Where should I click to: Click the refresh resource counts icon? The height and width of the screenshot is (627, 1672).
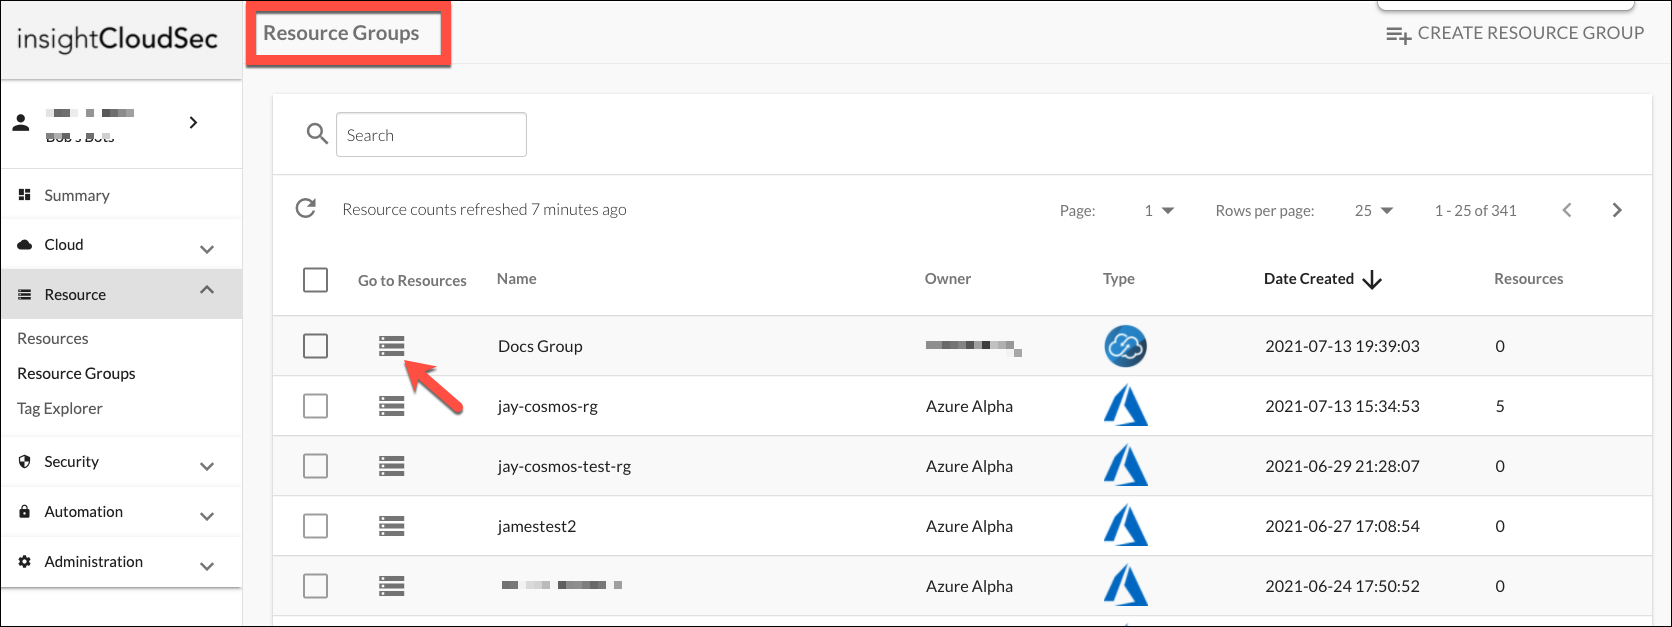[x=306, y=209]
